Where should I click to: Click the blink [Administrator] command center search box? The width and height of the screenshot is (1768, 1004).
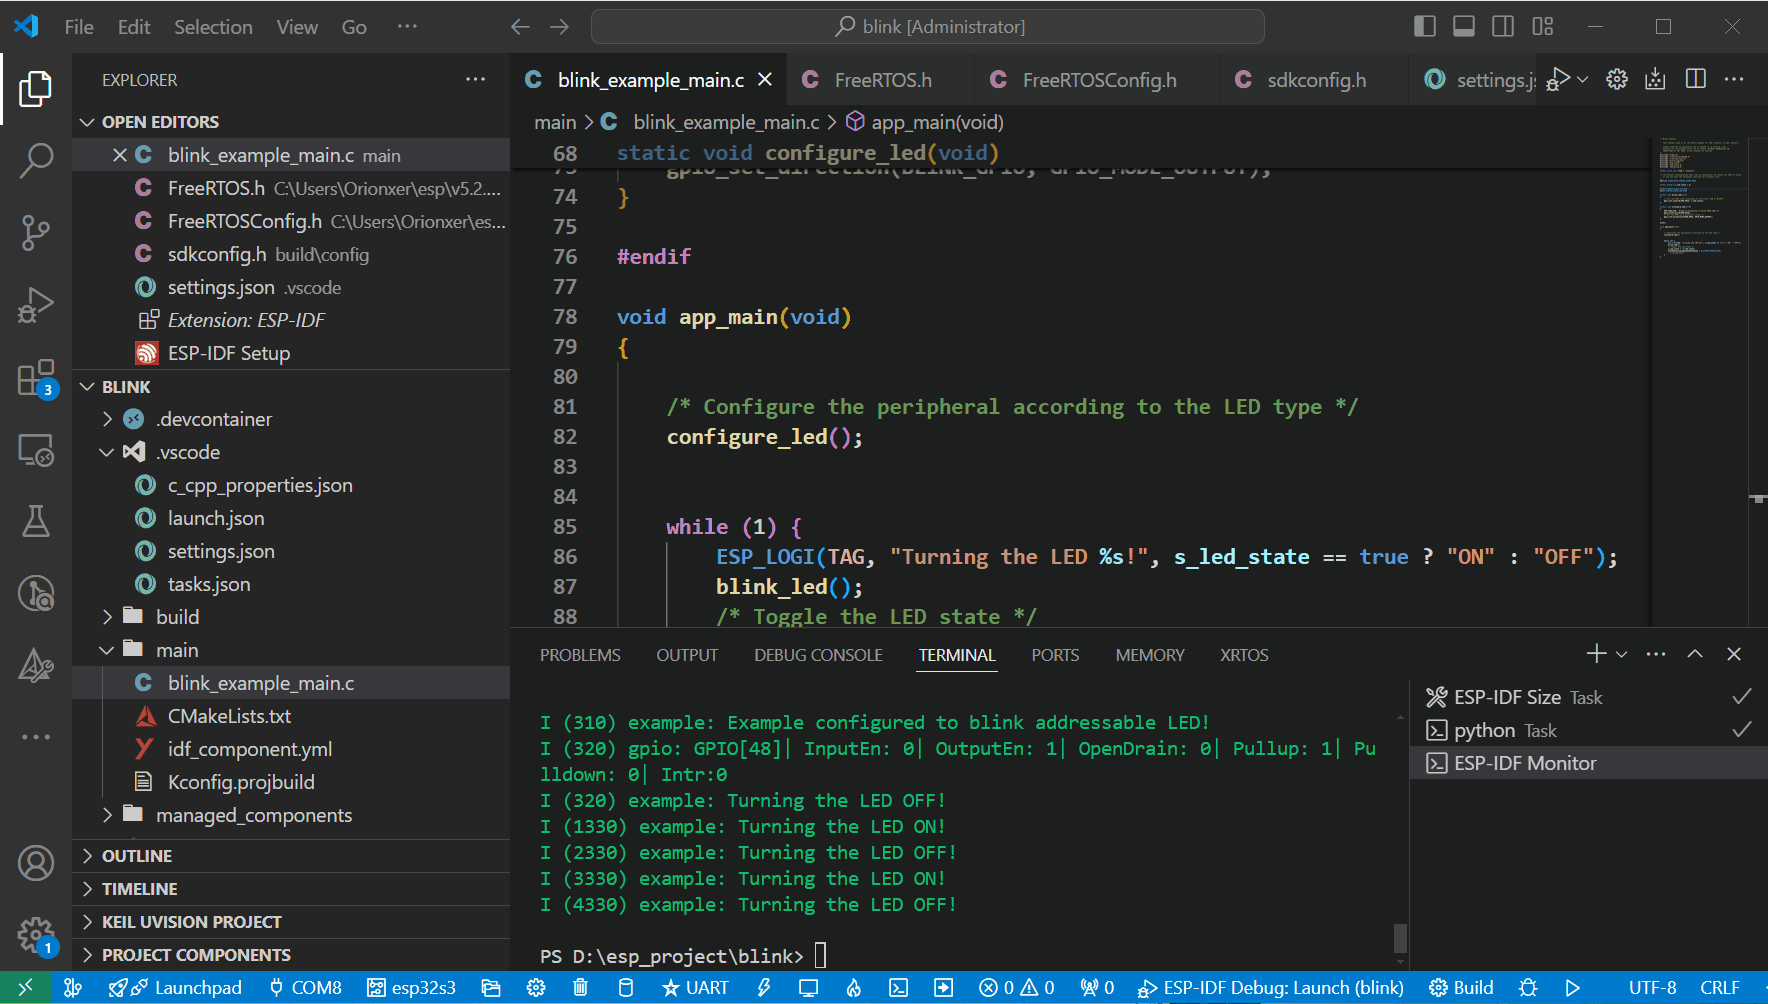928,27
